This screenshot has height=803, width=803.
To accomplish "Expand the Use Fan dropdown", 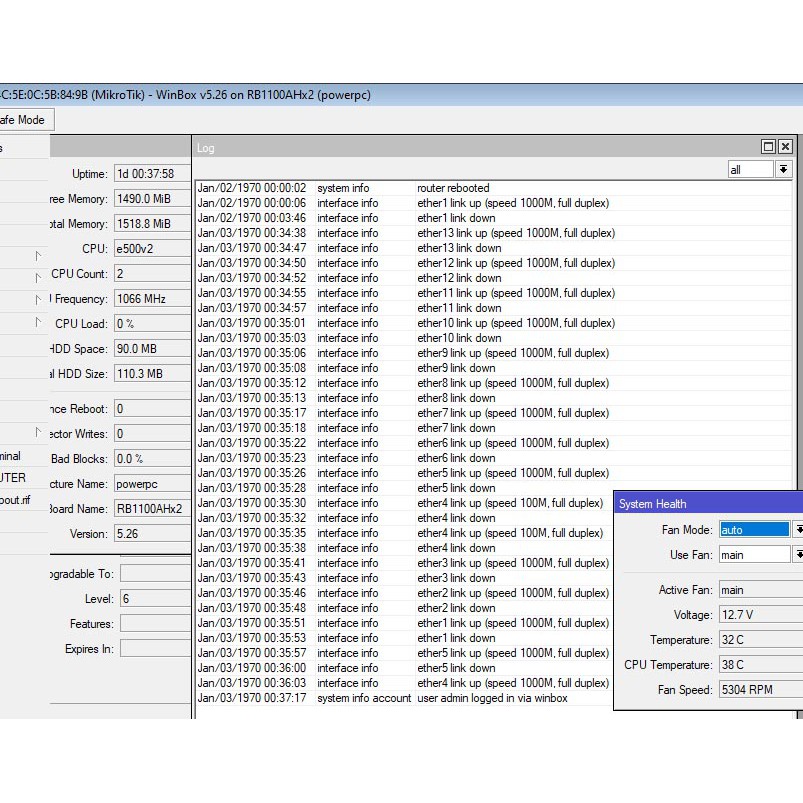I will 798,555.
